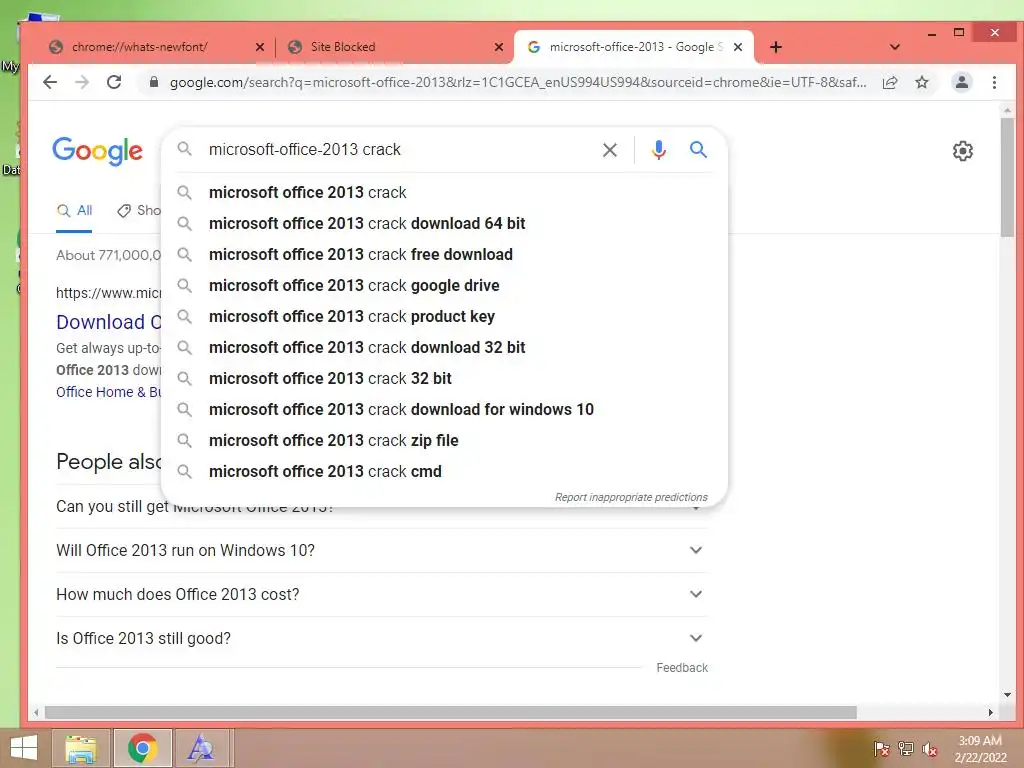1024x768 pixels.
Task: Open the tab search dropdown arrow
Action: (x=895, y=47)
